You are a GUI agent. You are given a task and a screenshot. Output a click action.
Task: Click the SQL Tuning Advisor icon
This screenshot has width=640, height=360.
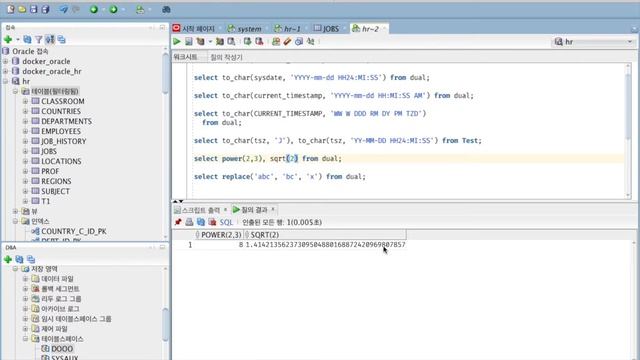[231, 41]
